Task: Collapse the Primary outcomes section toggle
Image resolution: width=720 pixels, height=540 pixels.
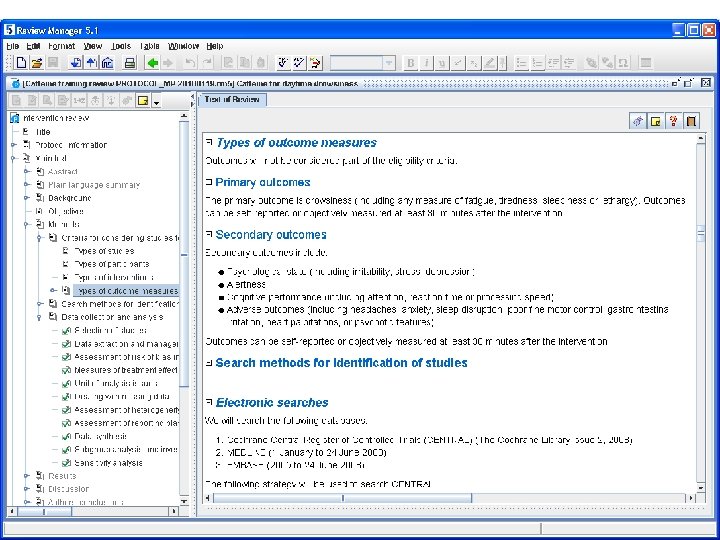Action: tap(209, 182)
